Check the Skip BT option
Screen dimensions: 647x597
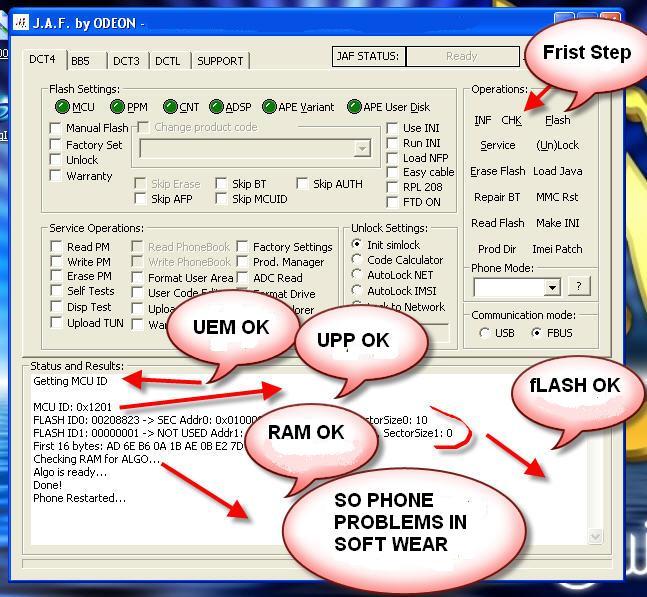(x=221, y=184)
